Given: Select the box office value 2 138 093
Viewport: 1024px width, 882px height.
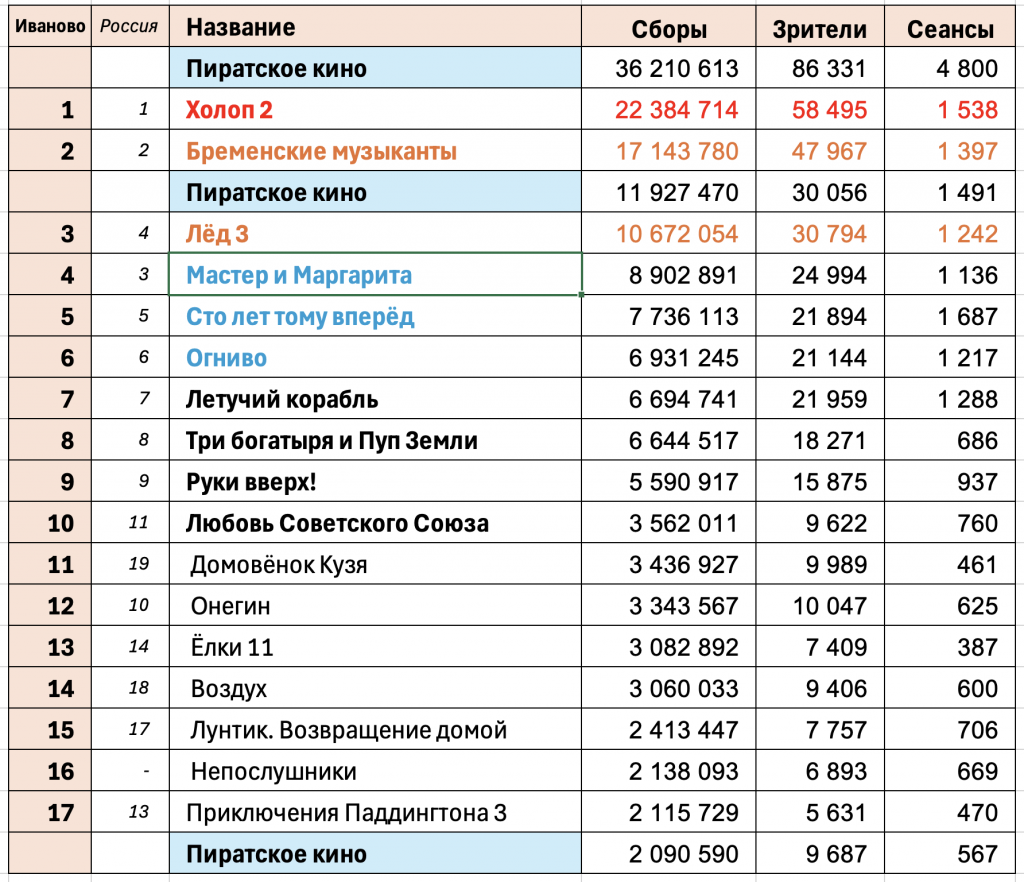Looking at the screenshot, I should coord(683,771).
